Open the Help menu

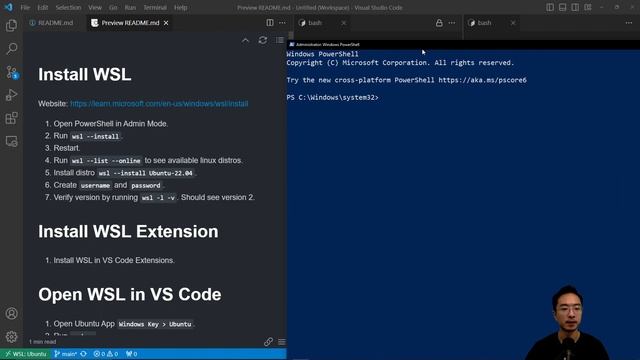(180, 7)
